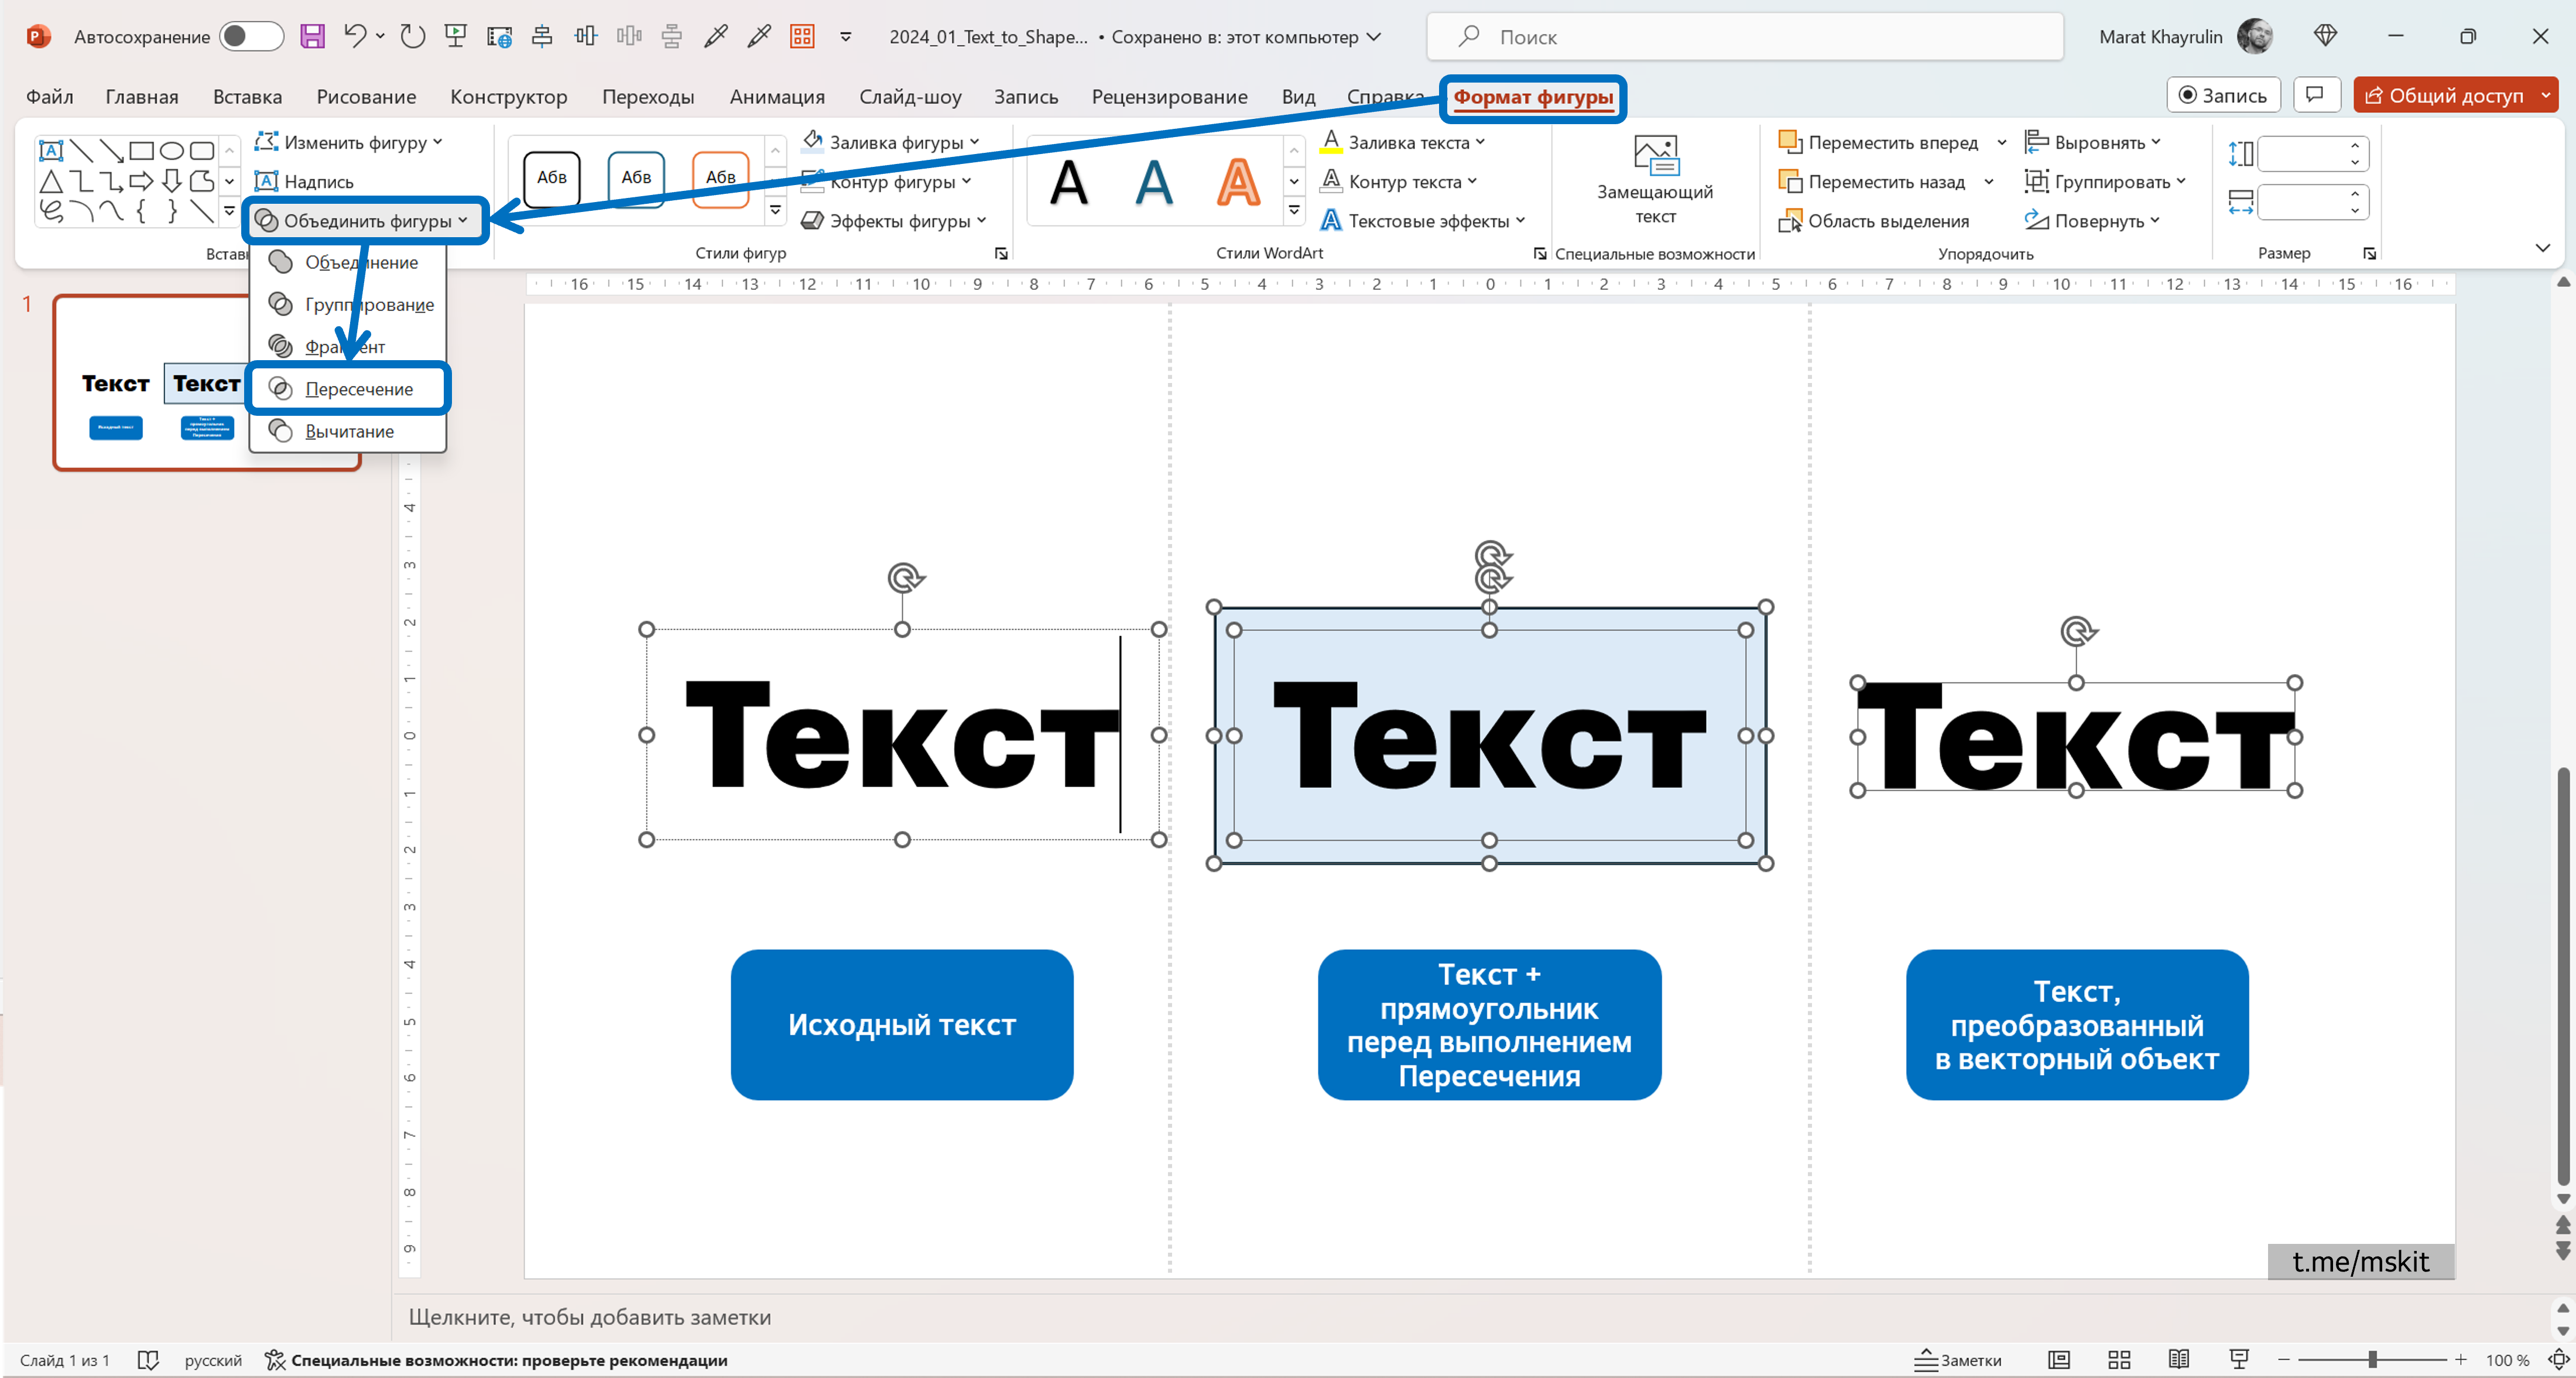
Task: Click the align center icon in quick access toolbar
Action: [542, 37]
